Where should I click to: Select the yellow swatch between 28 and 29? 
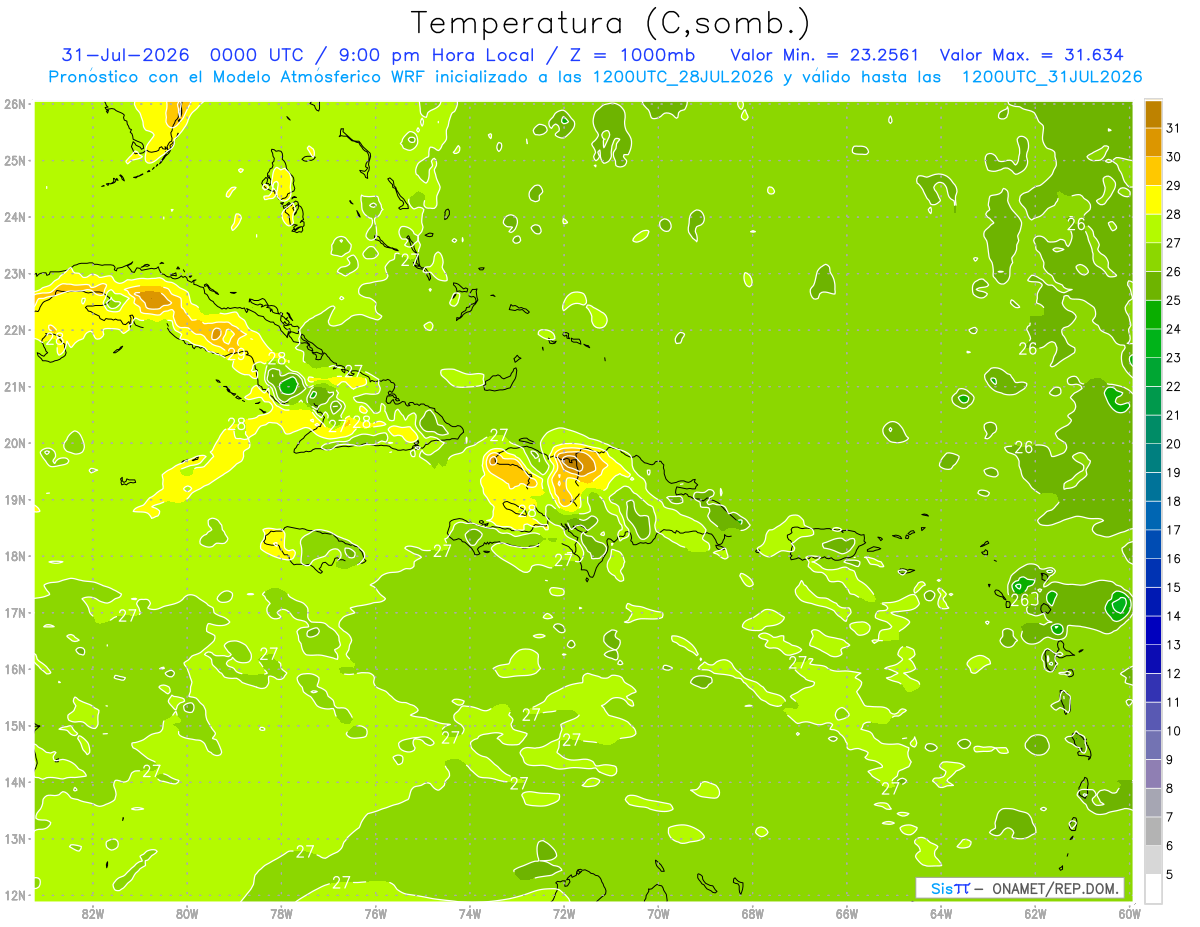1153,201
